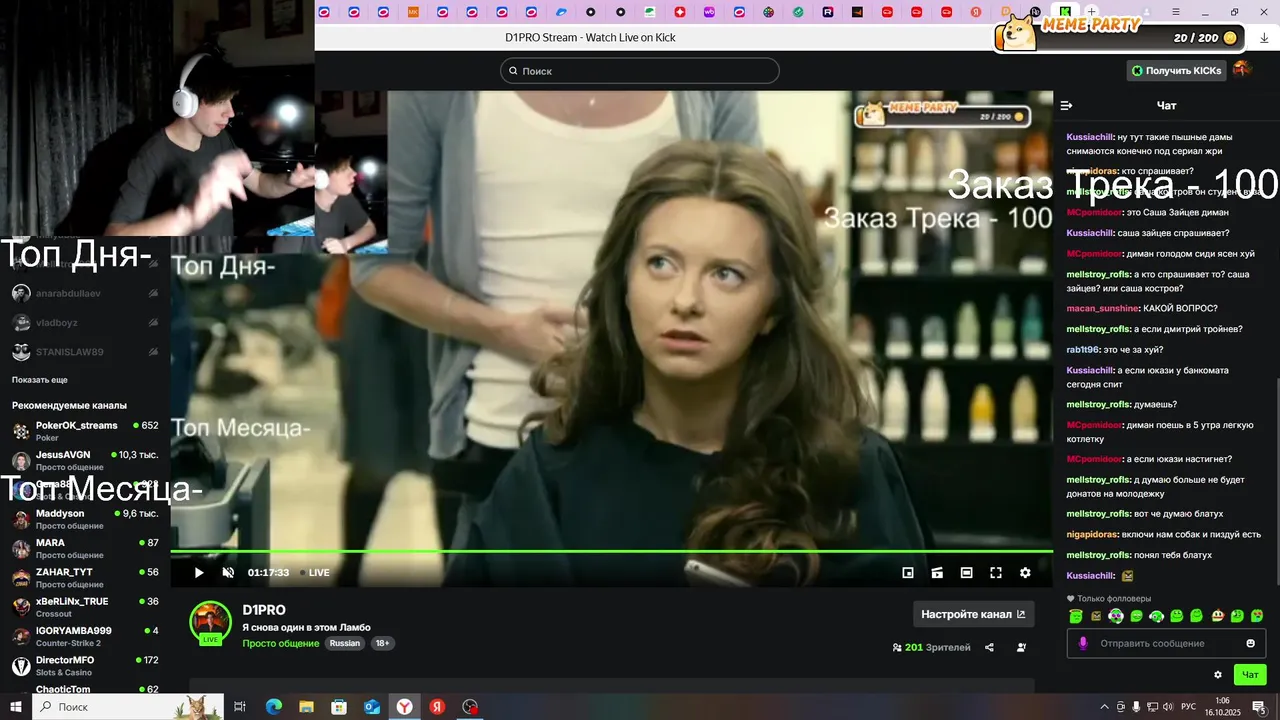This screenshot has height=720, width=1280.
Task: Open Настройте канал link
Action: coord(973,614)
